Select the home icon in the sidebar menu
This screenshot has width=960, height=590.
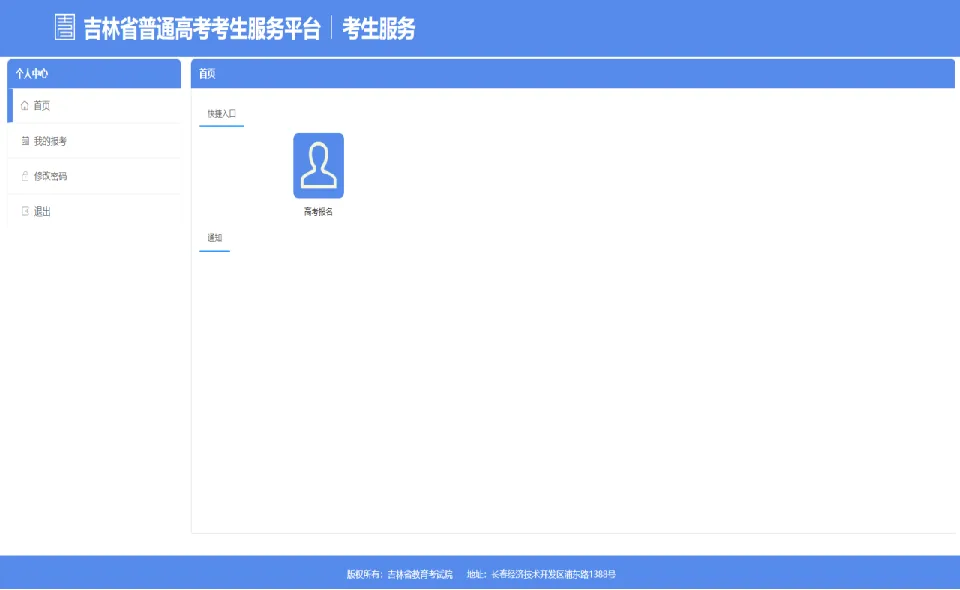coord(24,105)
